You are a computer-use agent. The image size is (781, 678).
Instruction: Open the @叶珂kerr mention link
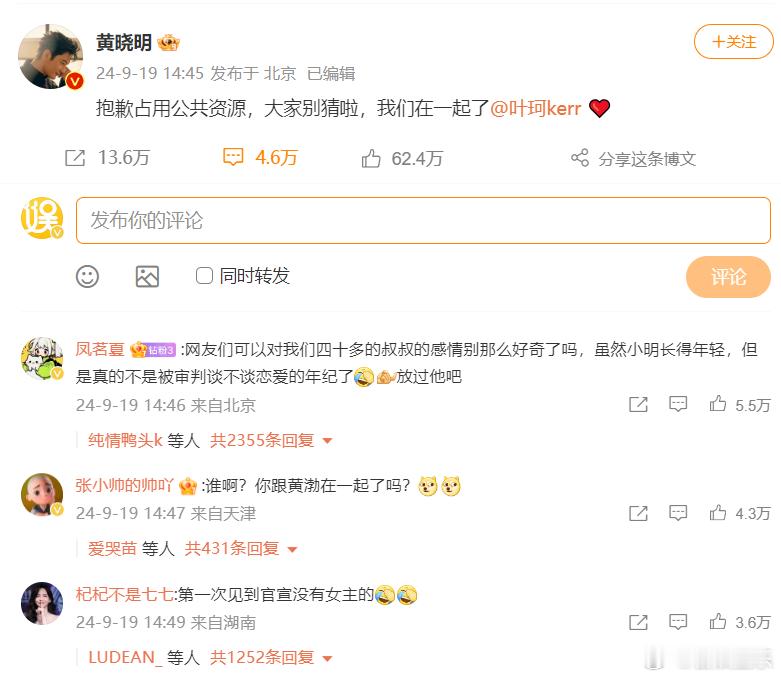(535, 108)
